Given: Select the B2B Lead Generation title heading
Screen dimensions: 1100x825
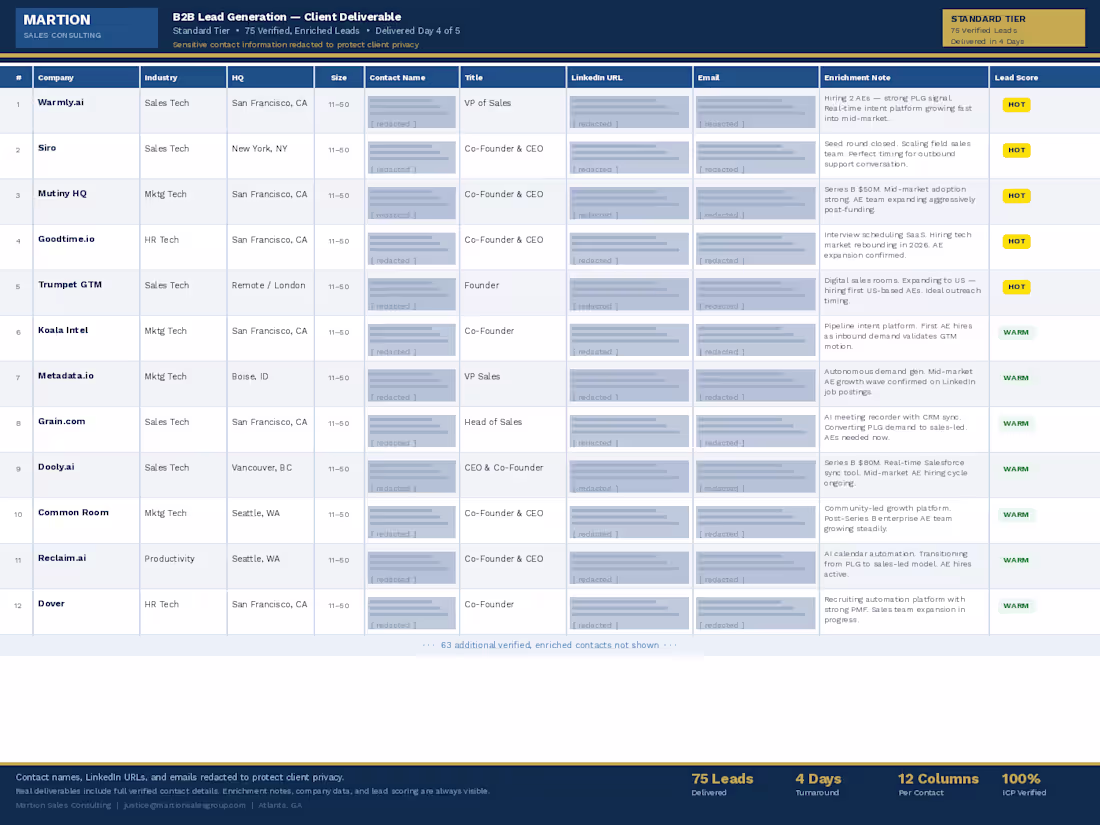Looking at the screenshot, I should tap(287, 17).
